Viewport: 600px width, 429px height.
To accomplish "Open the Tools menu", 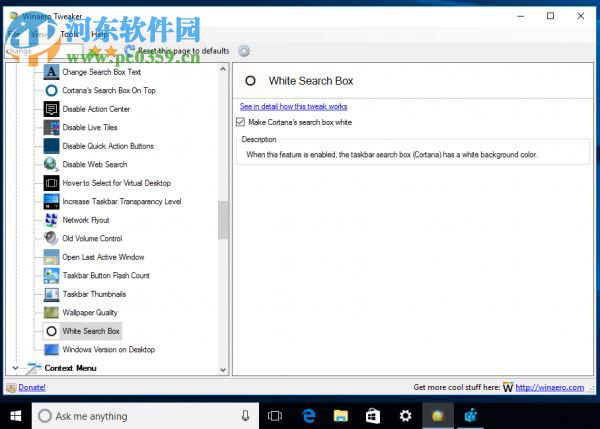I will point(69,34).
